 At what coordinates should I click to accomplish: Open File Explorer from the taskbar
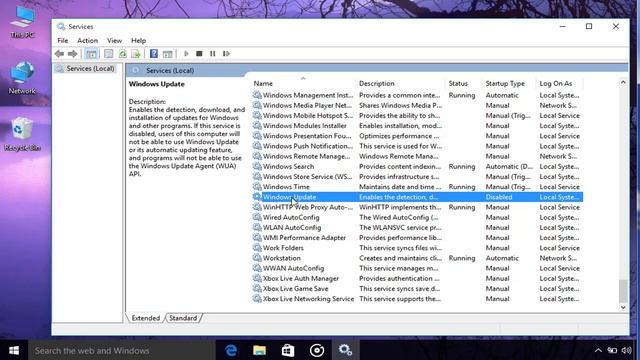tap(260, 350)
